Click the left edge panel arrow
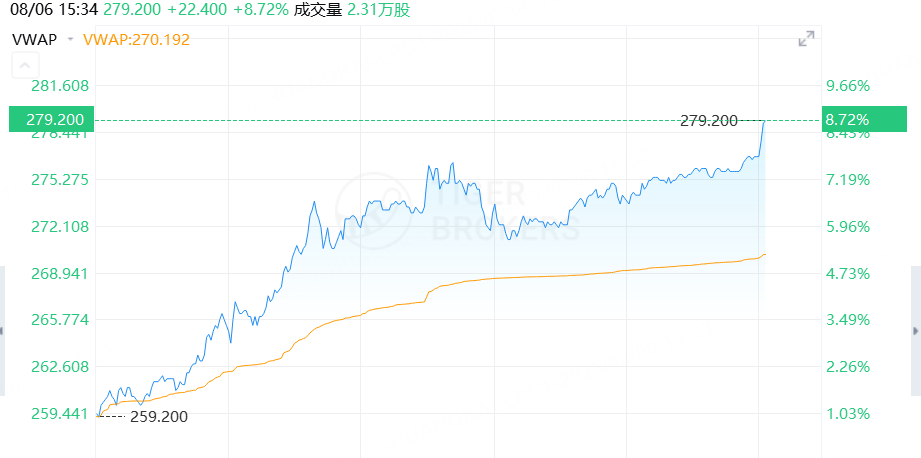This screenshot has height=458, width=921. point(2,331)
